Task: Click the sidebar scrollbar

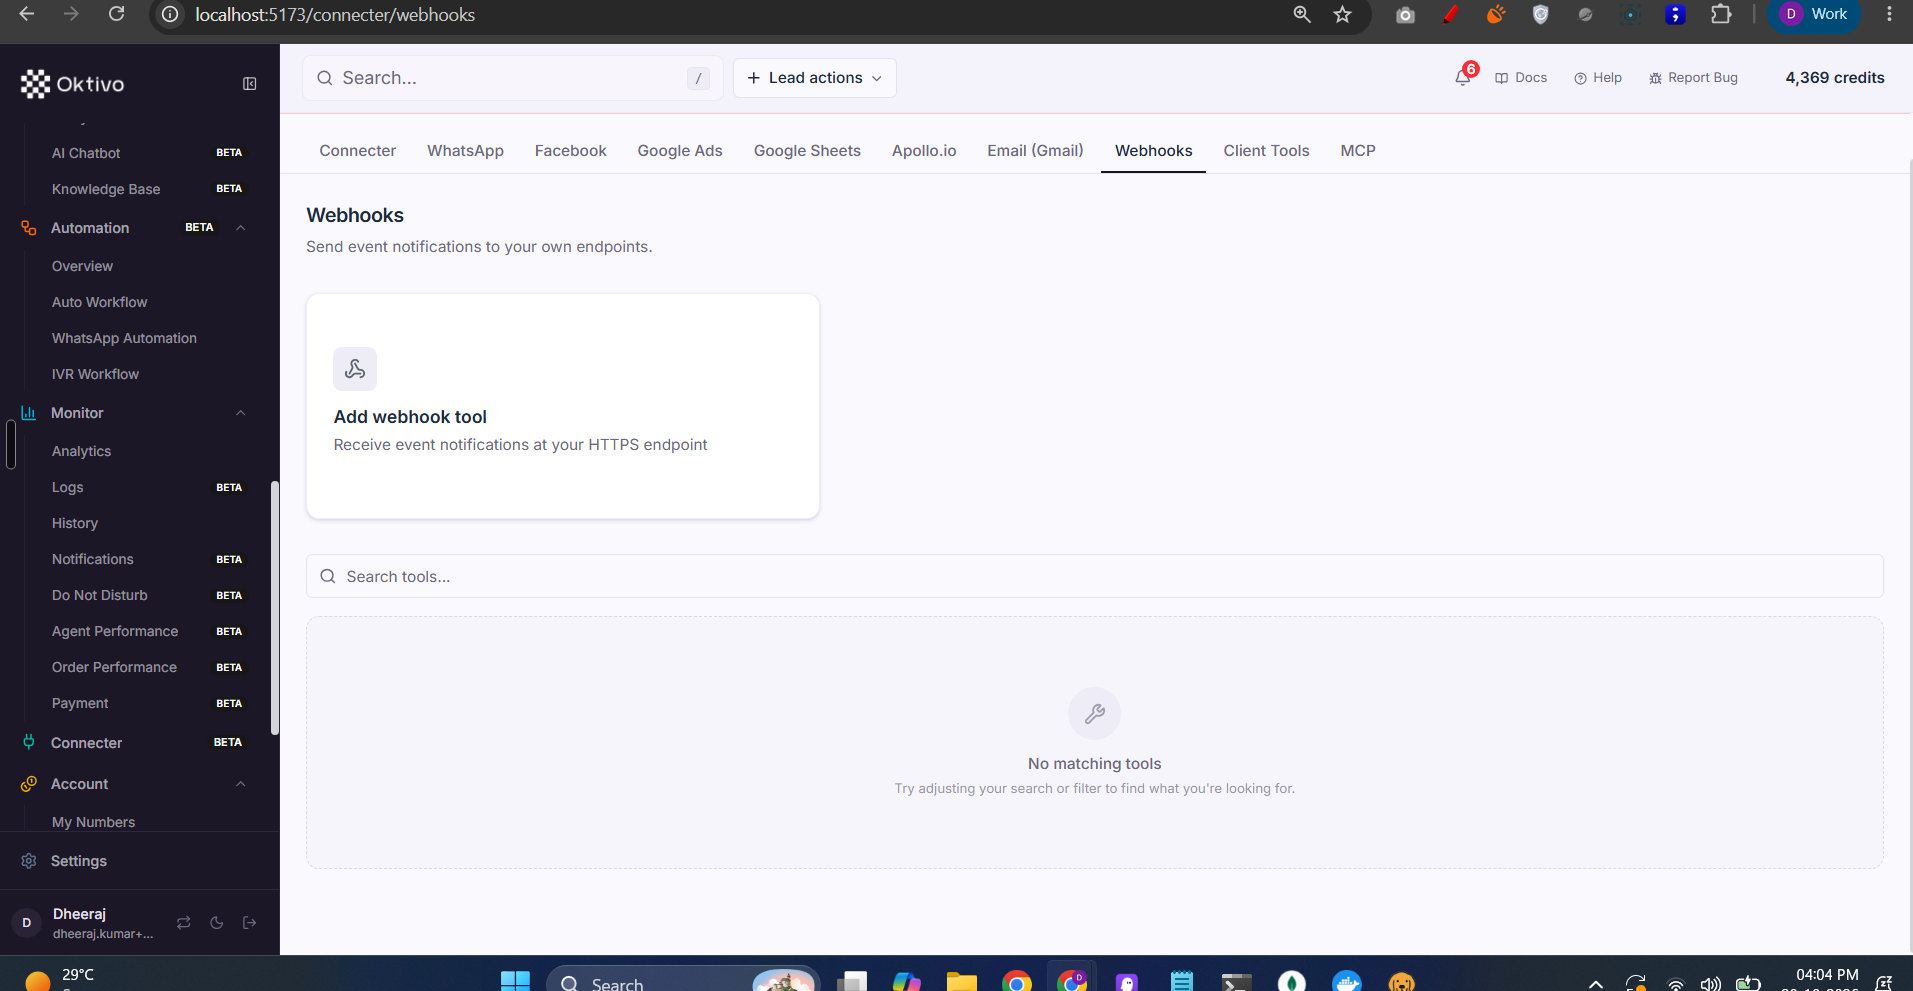Action: pos(275,608)
